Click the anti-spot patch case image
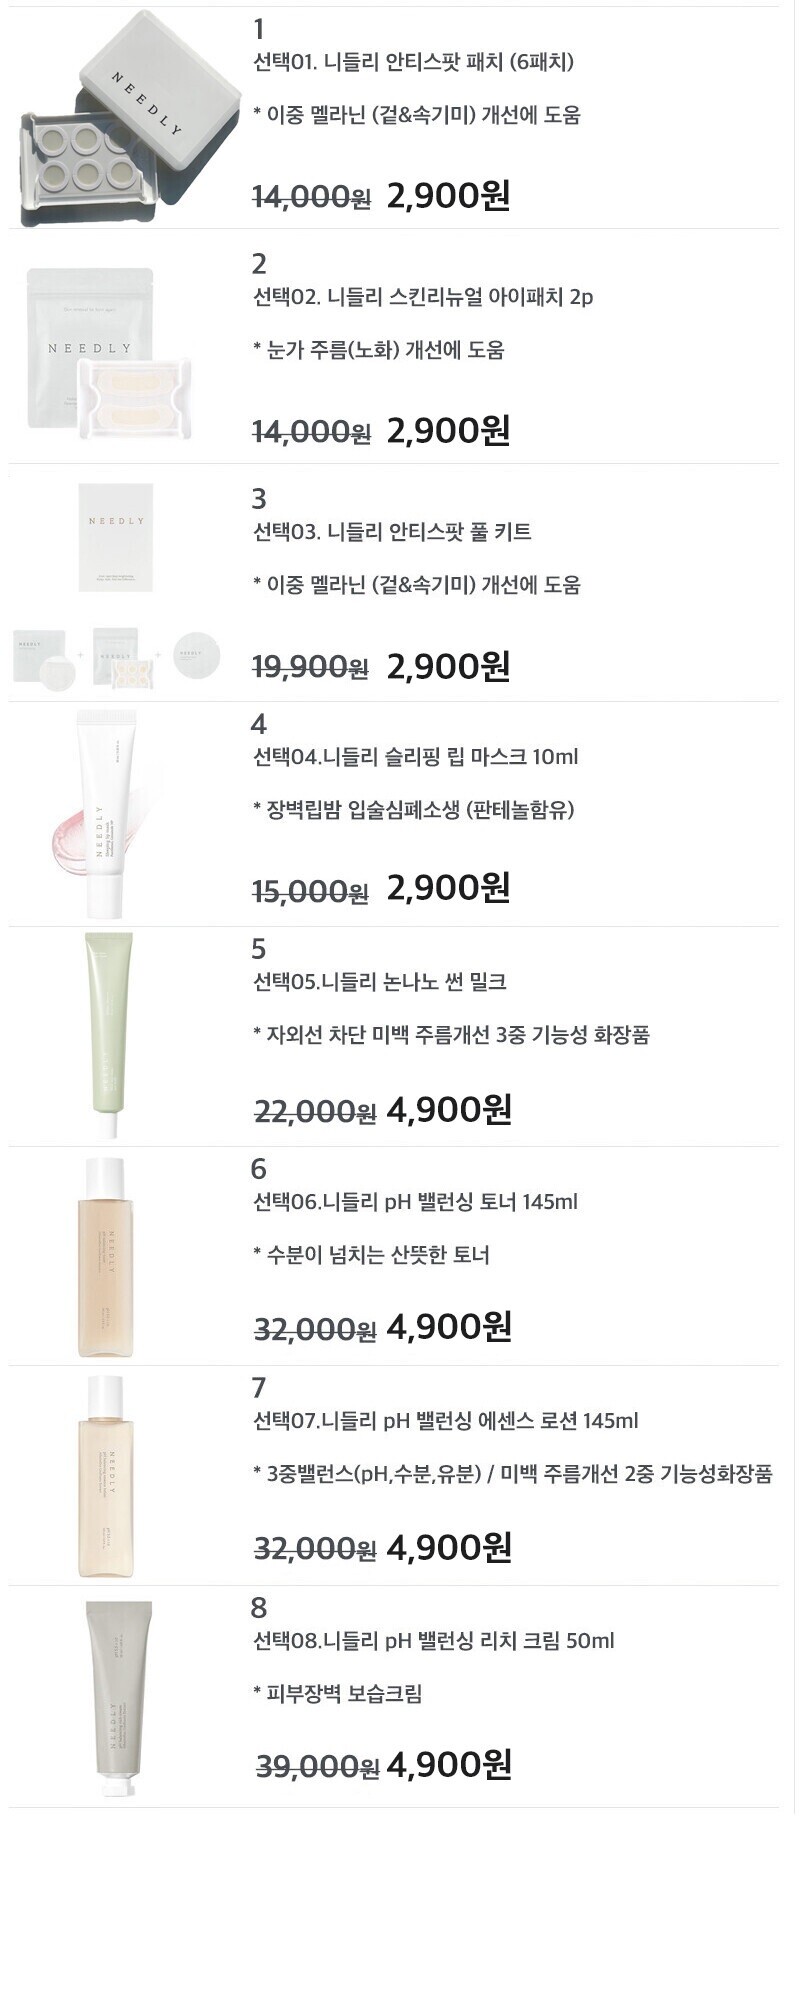The width and height of the screenshot is (800, 2000). coord(116,119)
